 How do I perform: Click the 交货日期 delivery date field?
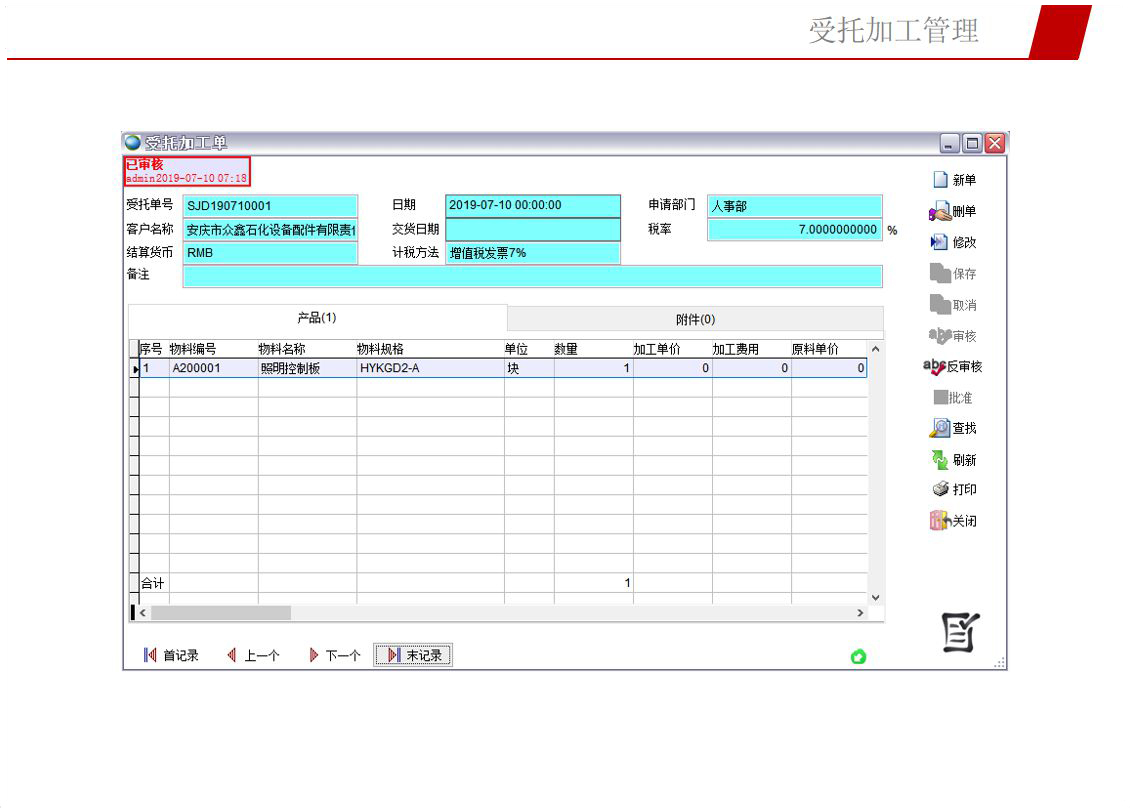pyautogui.click(x=532, y=229)
